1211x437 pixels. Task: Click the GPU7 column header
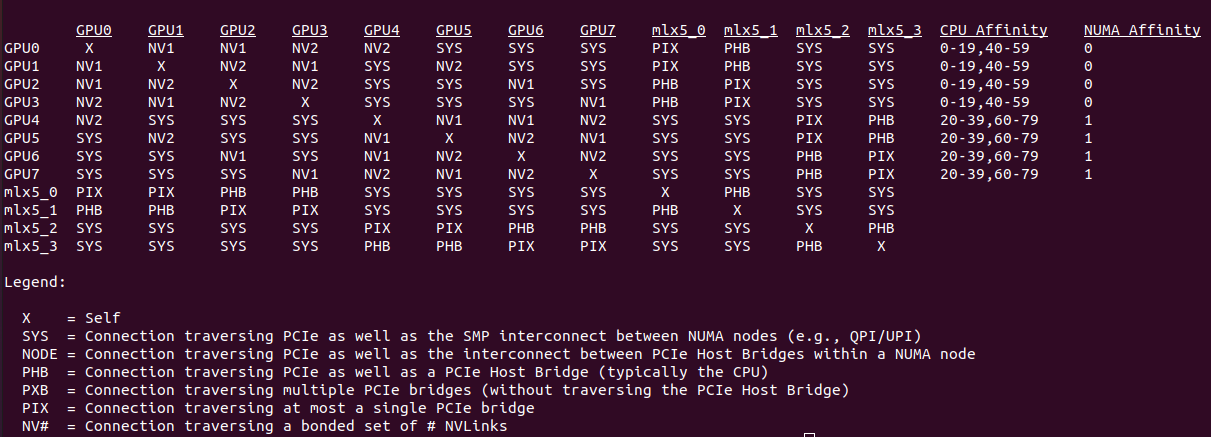598,30
